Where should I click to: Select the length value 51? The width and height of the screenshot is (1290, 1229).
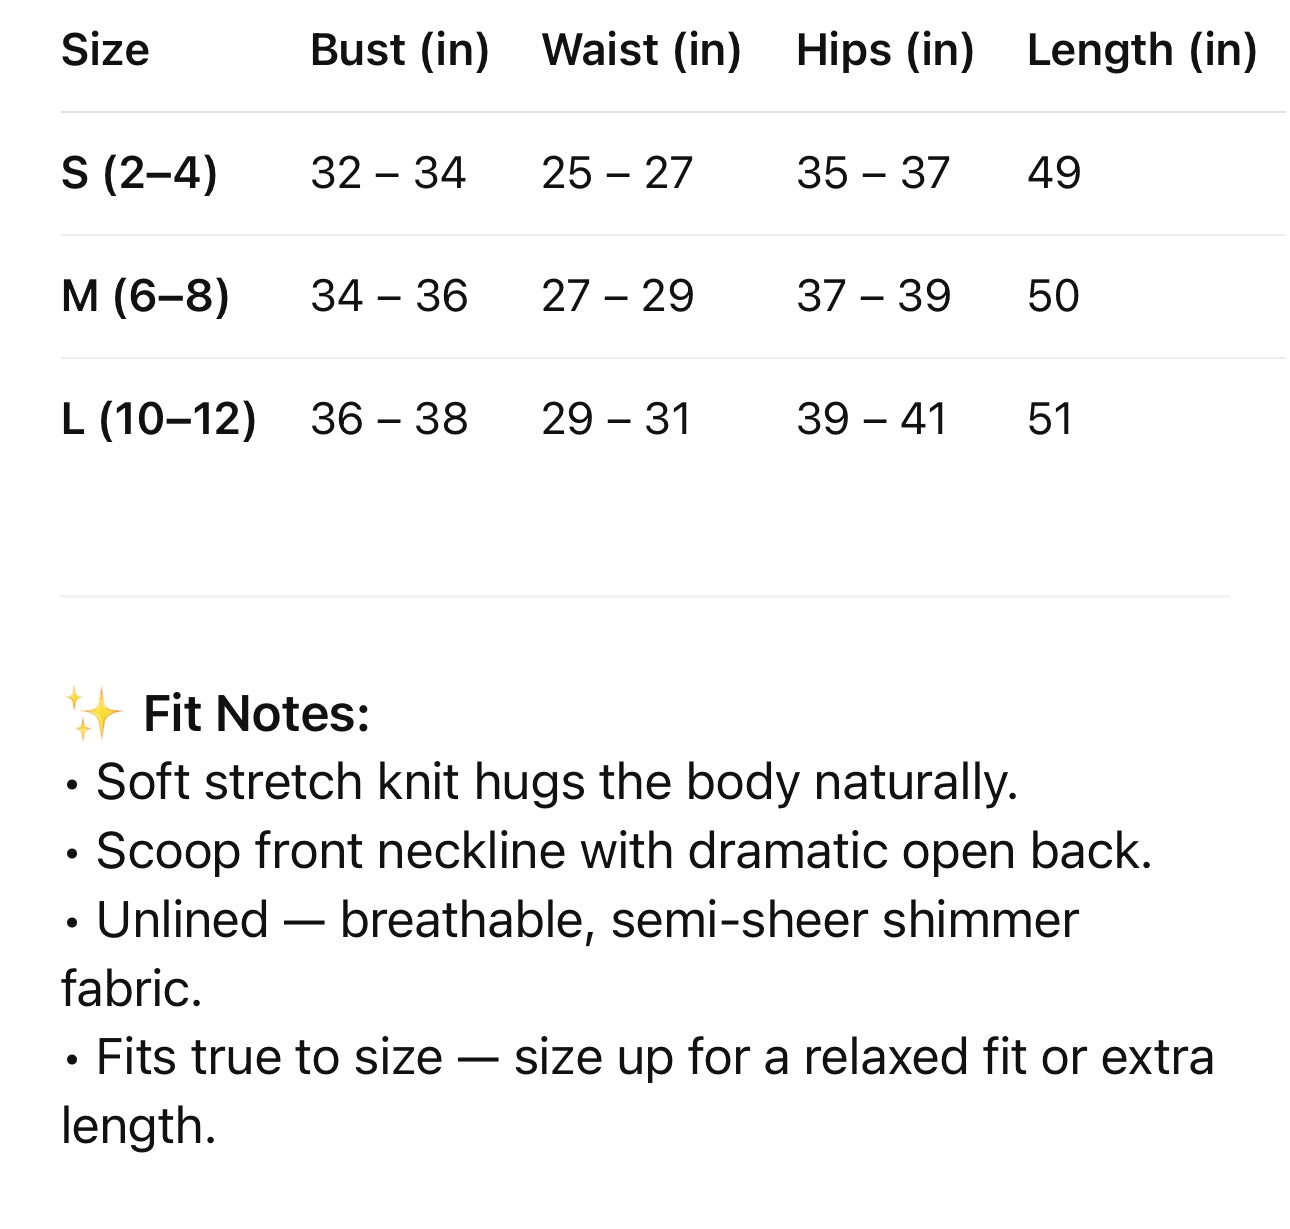pos(1050,419)
